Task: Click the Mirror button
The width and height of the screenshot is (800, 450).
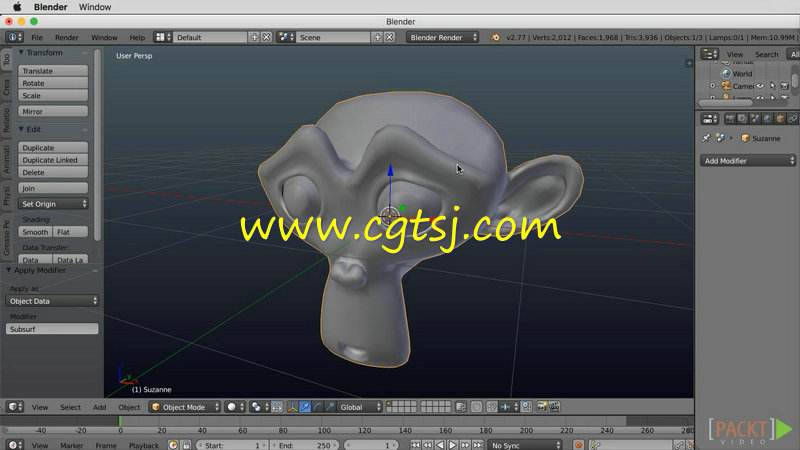Action: tap(53, 111)
